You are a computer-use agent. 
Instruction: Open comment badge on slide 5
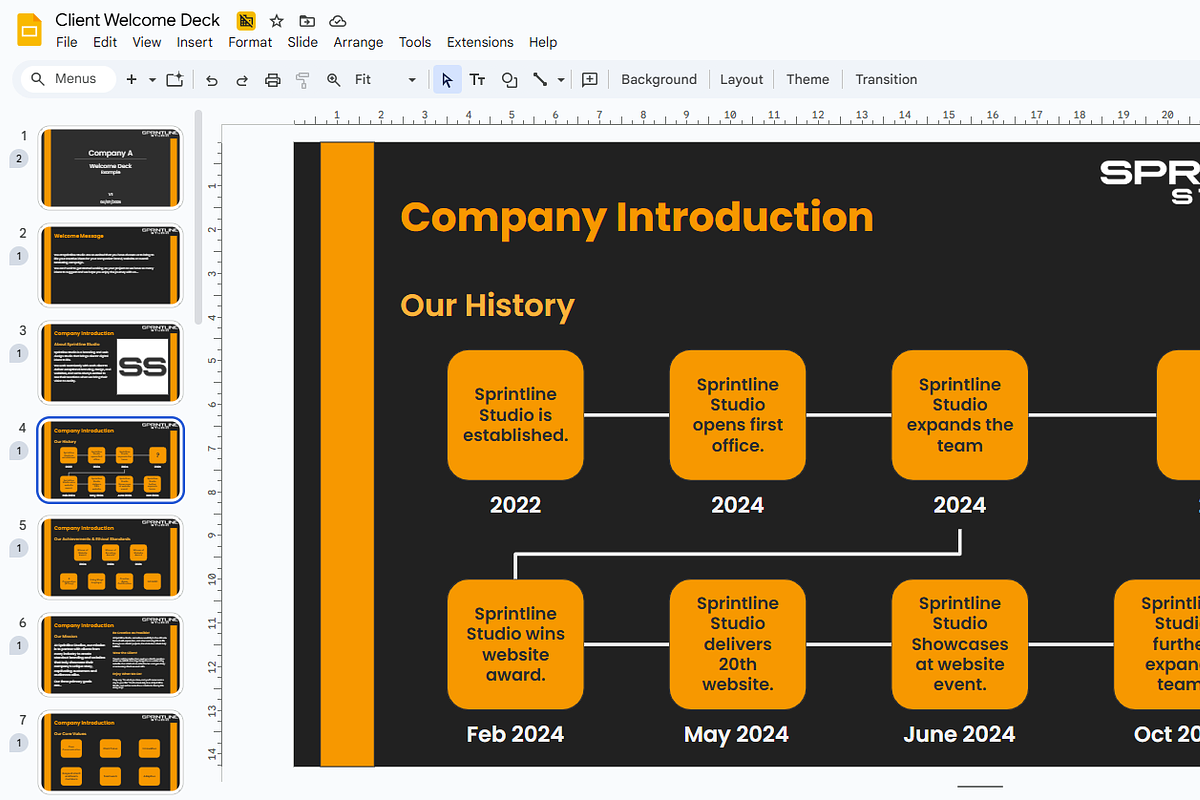click(19, 549)
